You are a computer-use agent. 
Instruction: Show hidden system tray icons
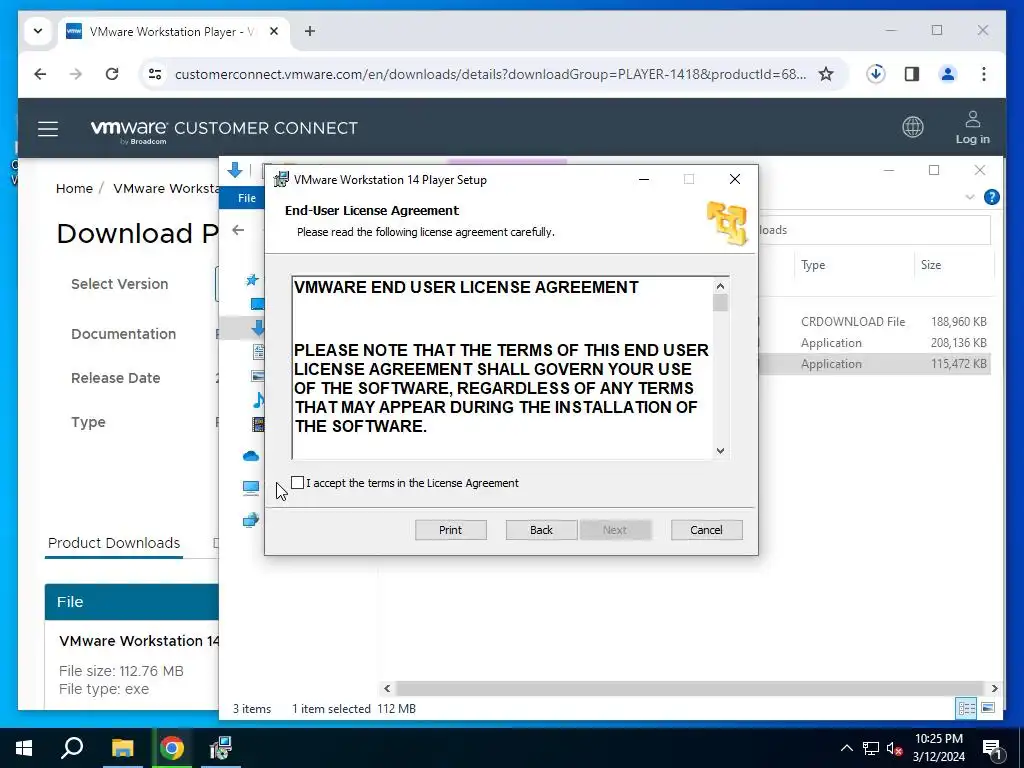(846, 748)
